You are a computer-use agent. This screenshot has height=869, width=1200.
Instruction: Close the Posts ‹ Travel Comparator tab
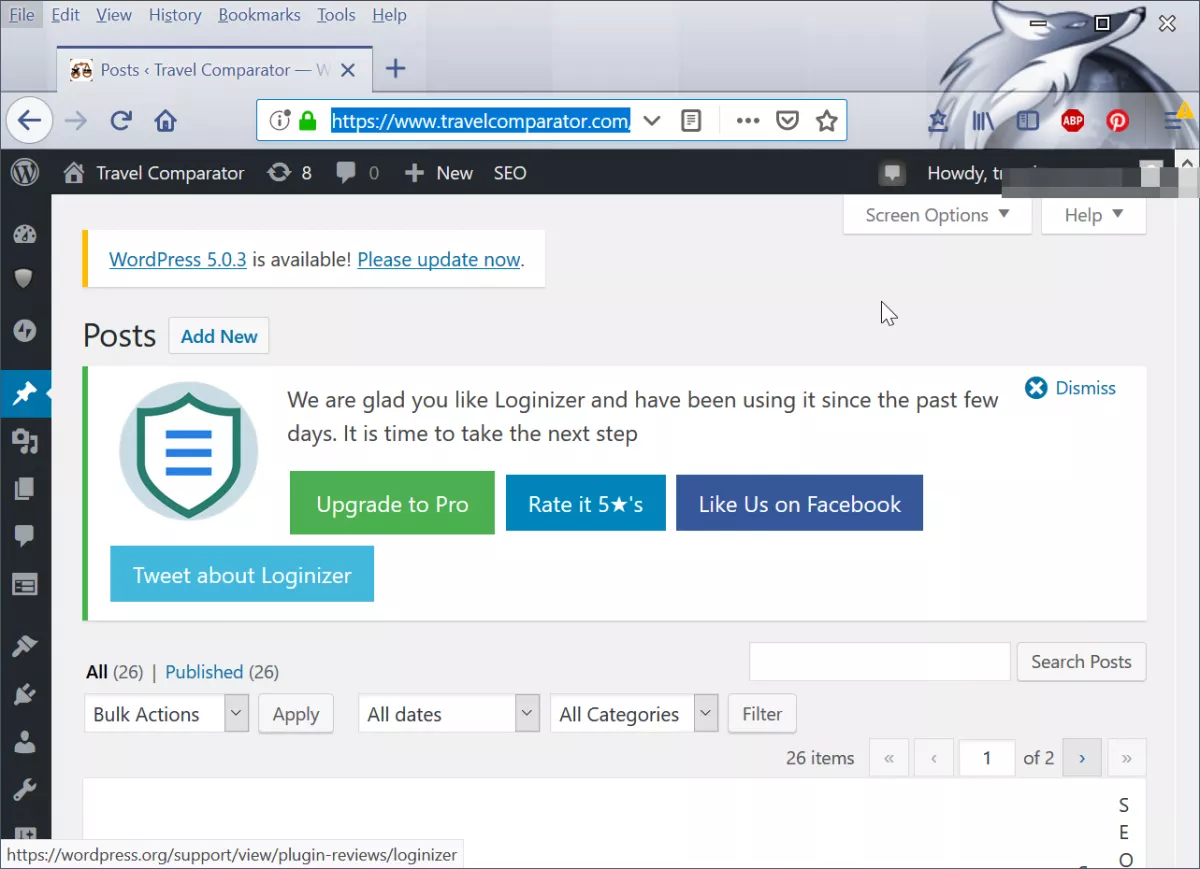coord(347,70)
